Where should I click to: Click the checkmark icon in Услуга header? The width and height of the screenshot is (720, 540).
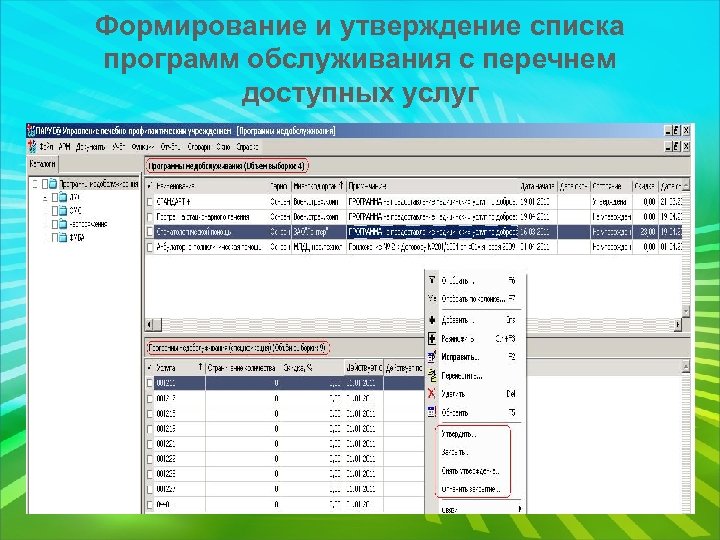point(150,367)
